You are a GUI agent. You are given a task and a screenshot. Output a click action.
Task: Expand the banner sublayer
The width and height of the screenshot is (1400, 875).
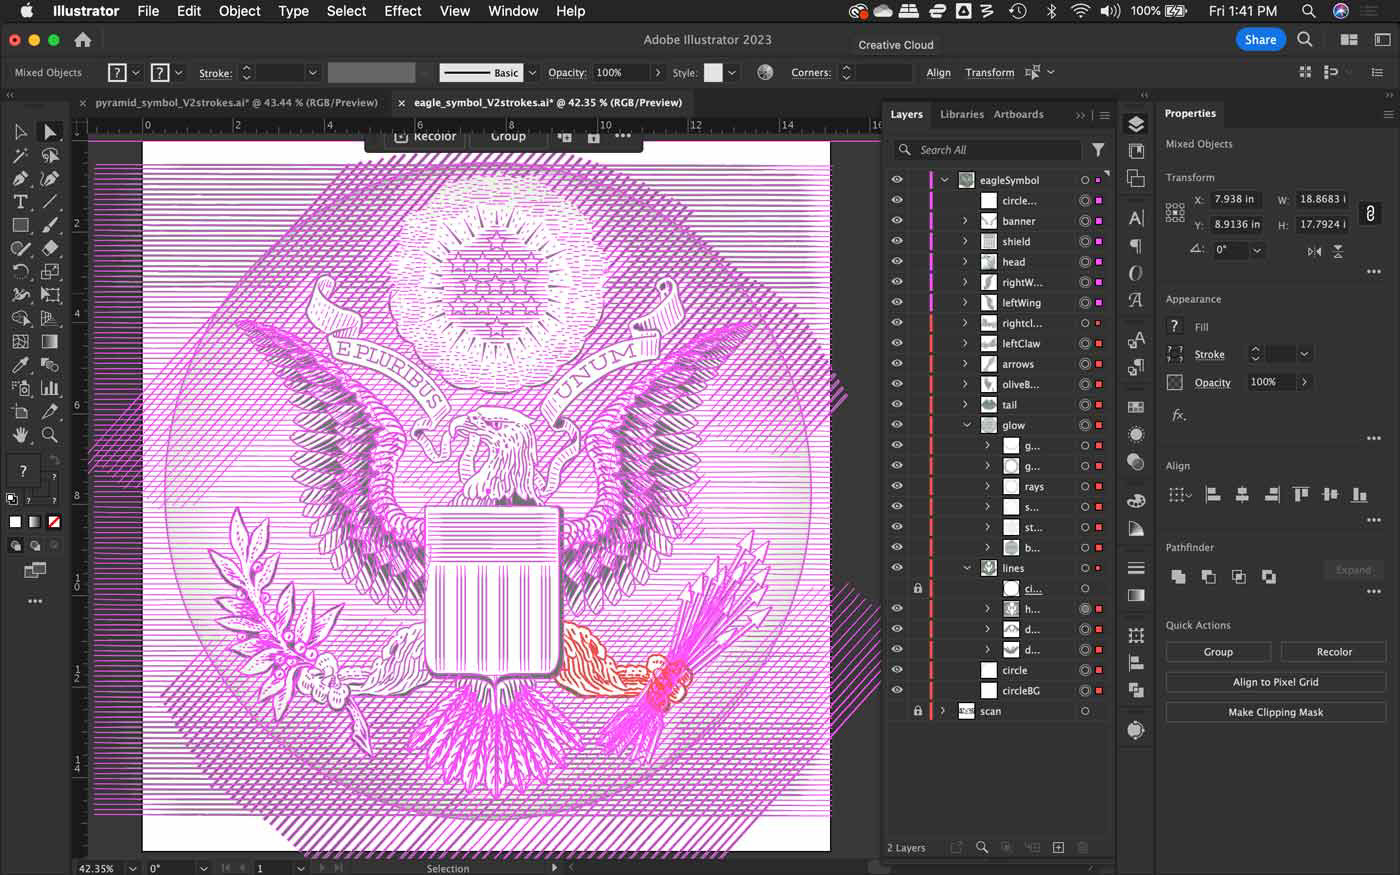coord(965,221)
